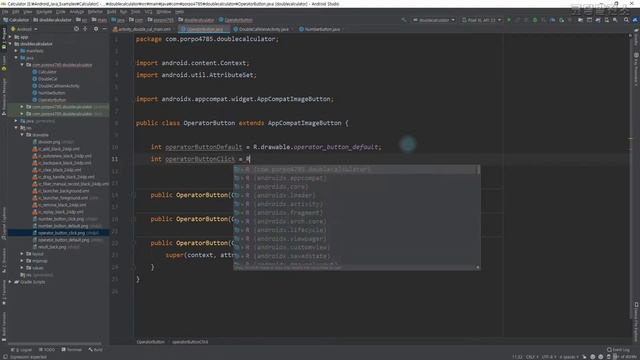This screenshot has height=360, width=640.
Task: Collapse the drawable folder
Action: click(22, 135)
